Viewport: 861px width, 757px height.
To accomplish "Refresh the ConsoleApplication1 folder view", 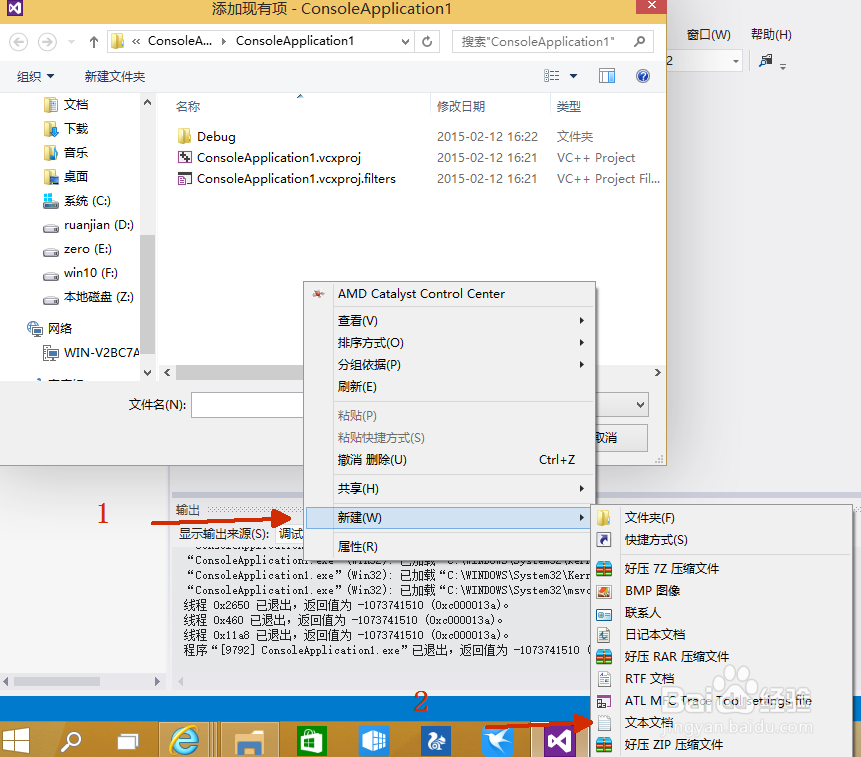I will point(427,41).
